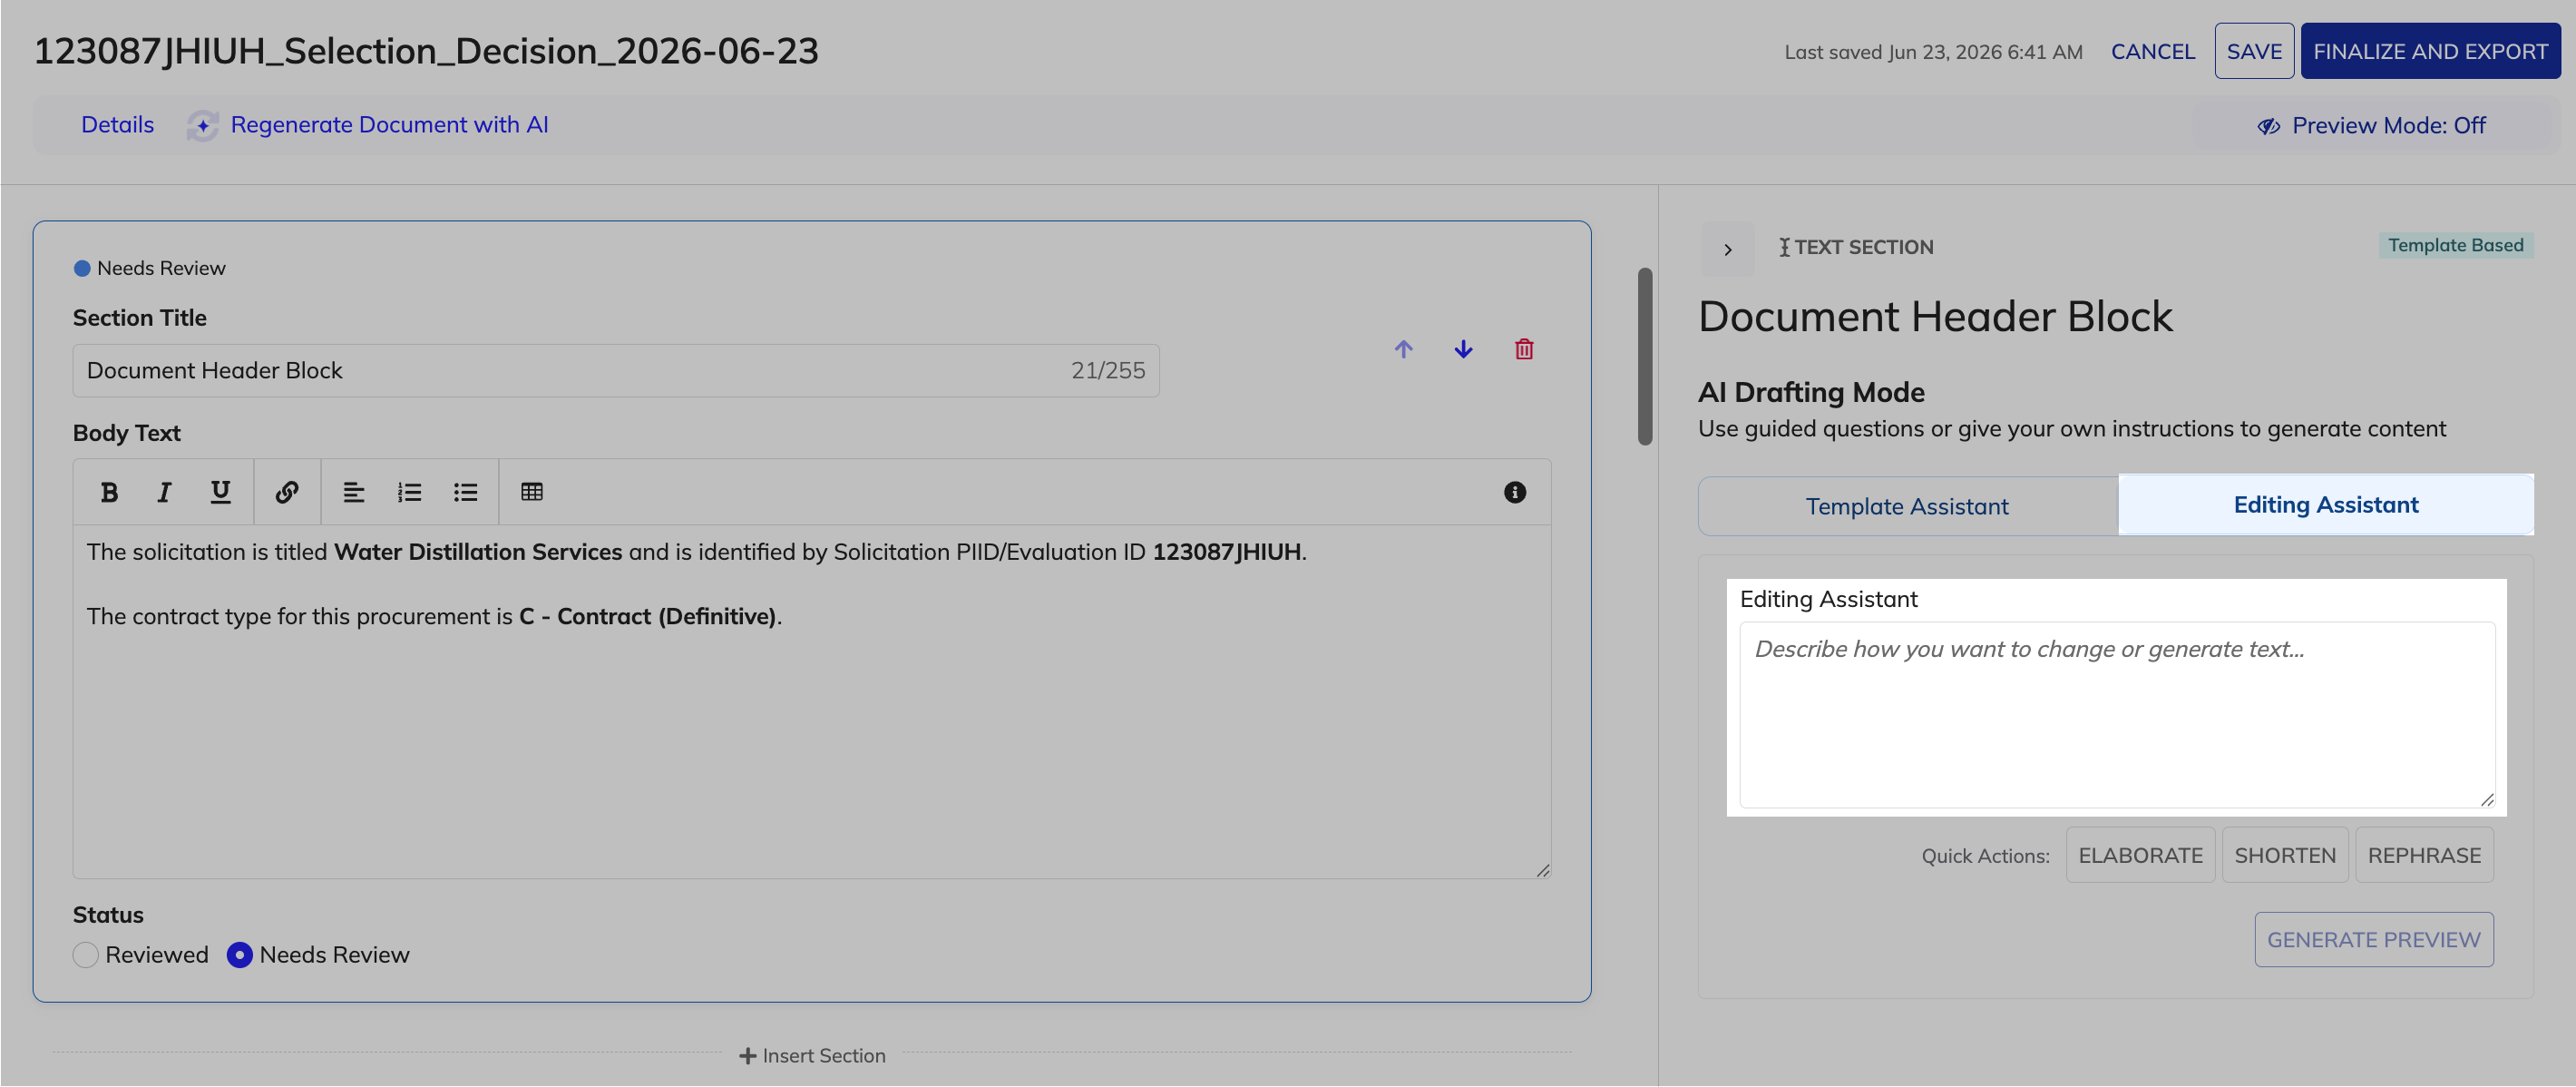Switch to the Editing Assistant tab

[x=2325, y=505]
